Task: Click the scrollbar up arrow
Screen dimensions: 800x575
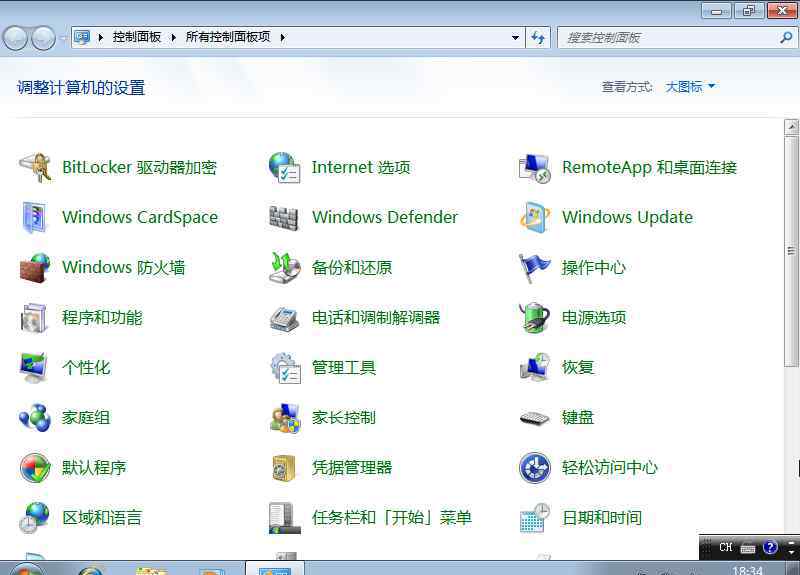Action: tap(791, 127)
